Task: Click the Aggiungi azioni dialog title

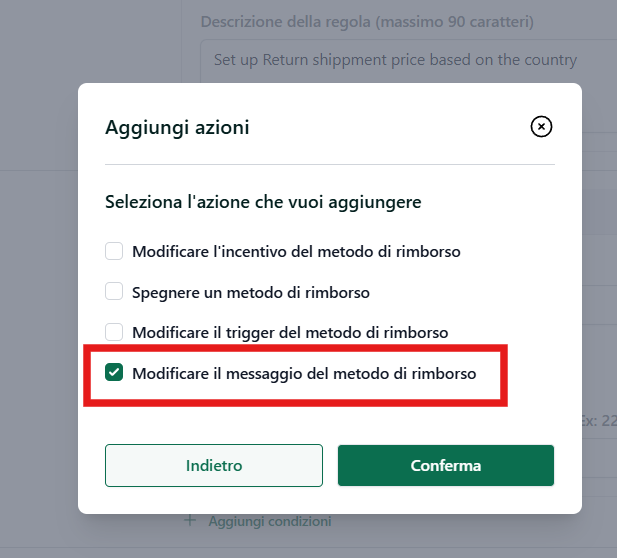Action: [177, 127]
